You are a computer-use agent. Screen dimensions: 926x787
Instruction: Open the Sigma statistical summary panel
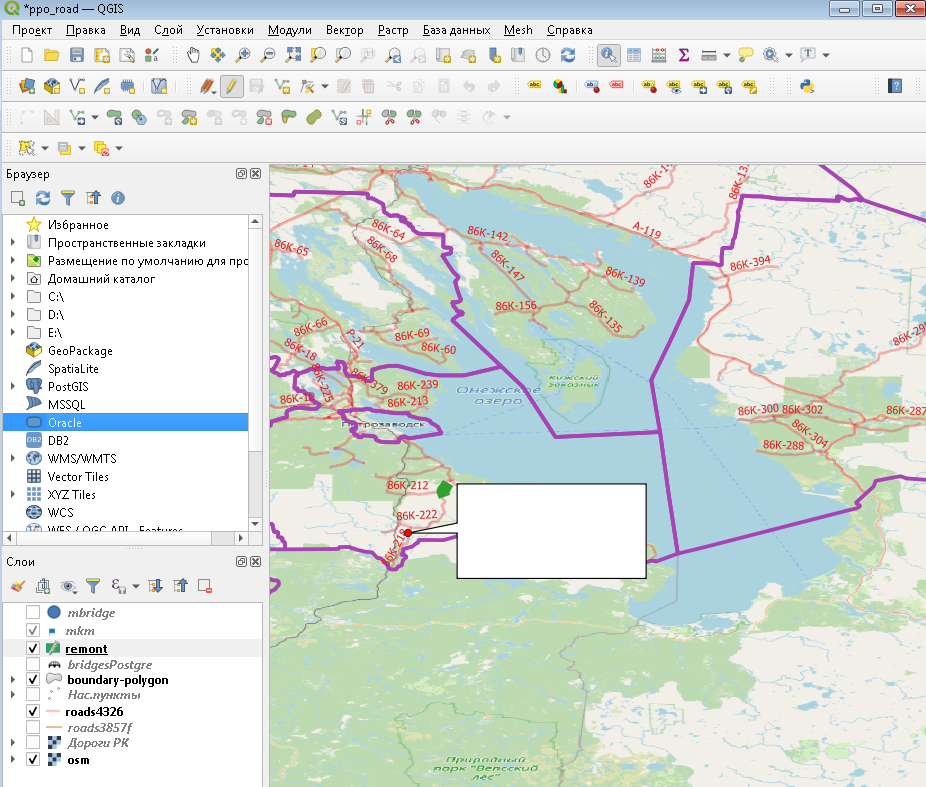[x=684, y=55]
